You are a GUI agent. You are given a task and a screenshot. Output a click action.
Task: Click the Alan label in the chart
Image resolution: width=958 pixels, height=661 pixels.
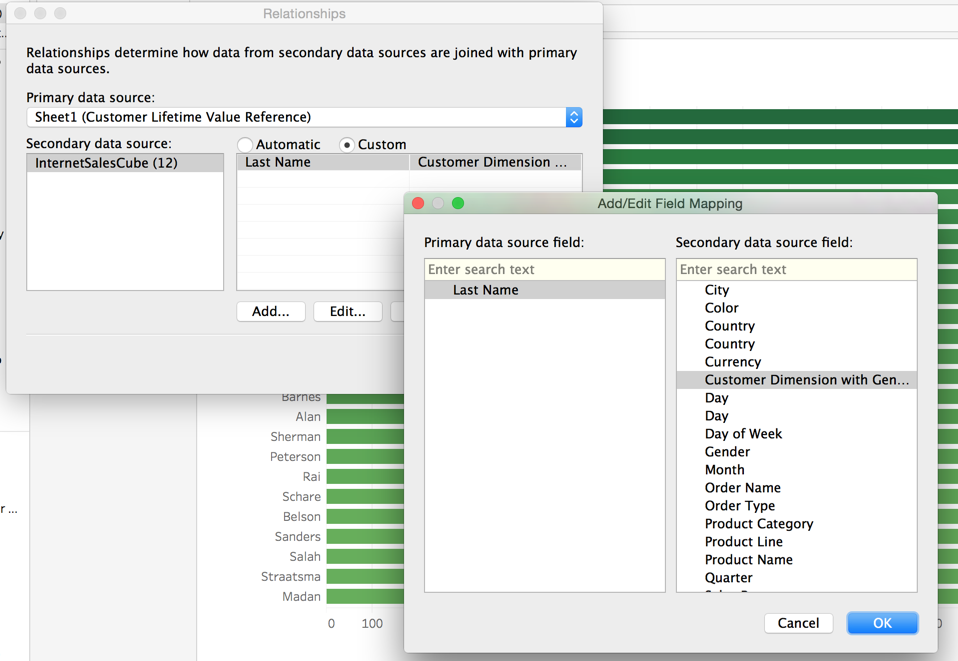pos(308,417)
